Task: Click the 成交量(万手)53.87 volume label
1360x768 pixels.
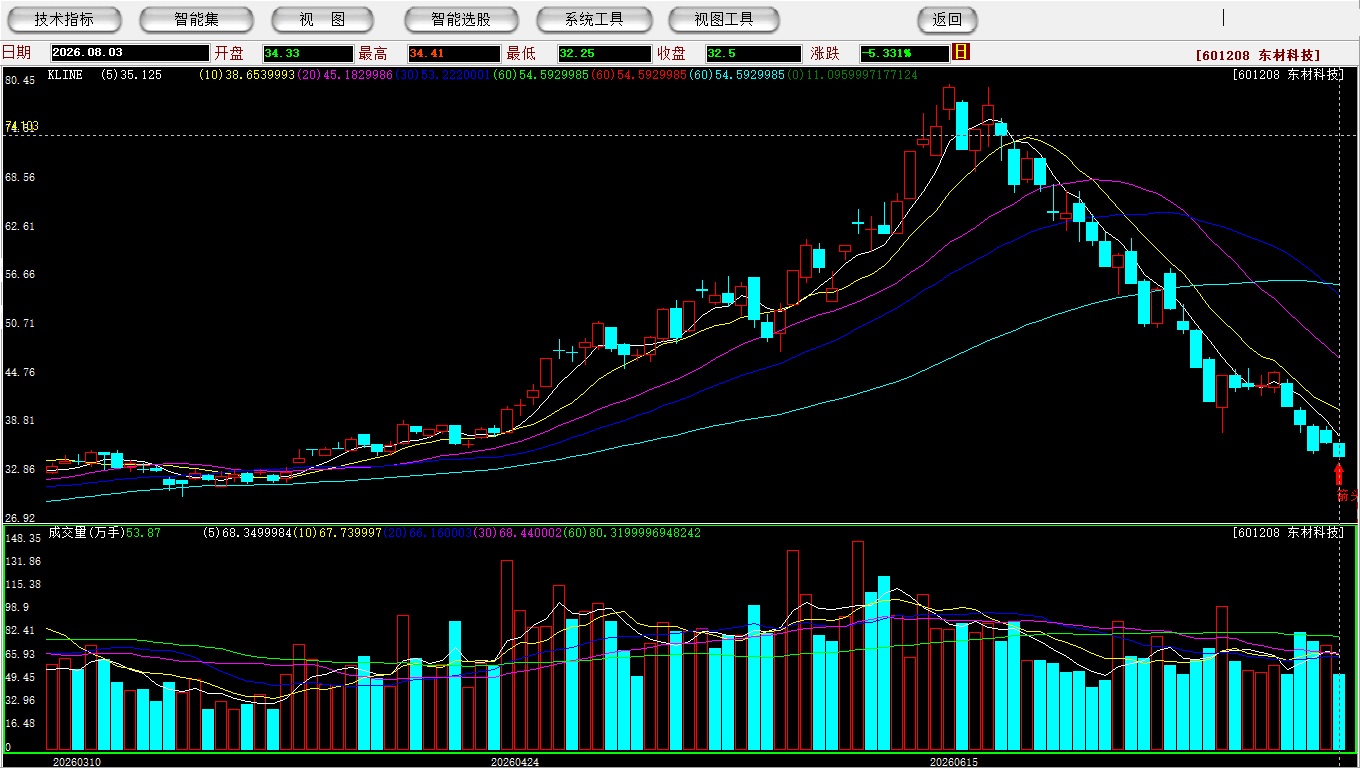Action: 105,533
